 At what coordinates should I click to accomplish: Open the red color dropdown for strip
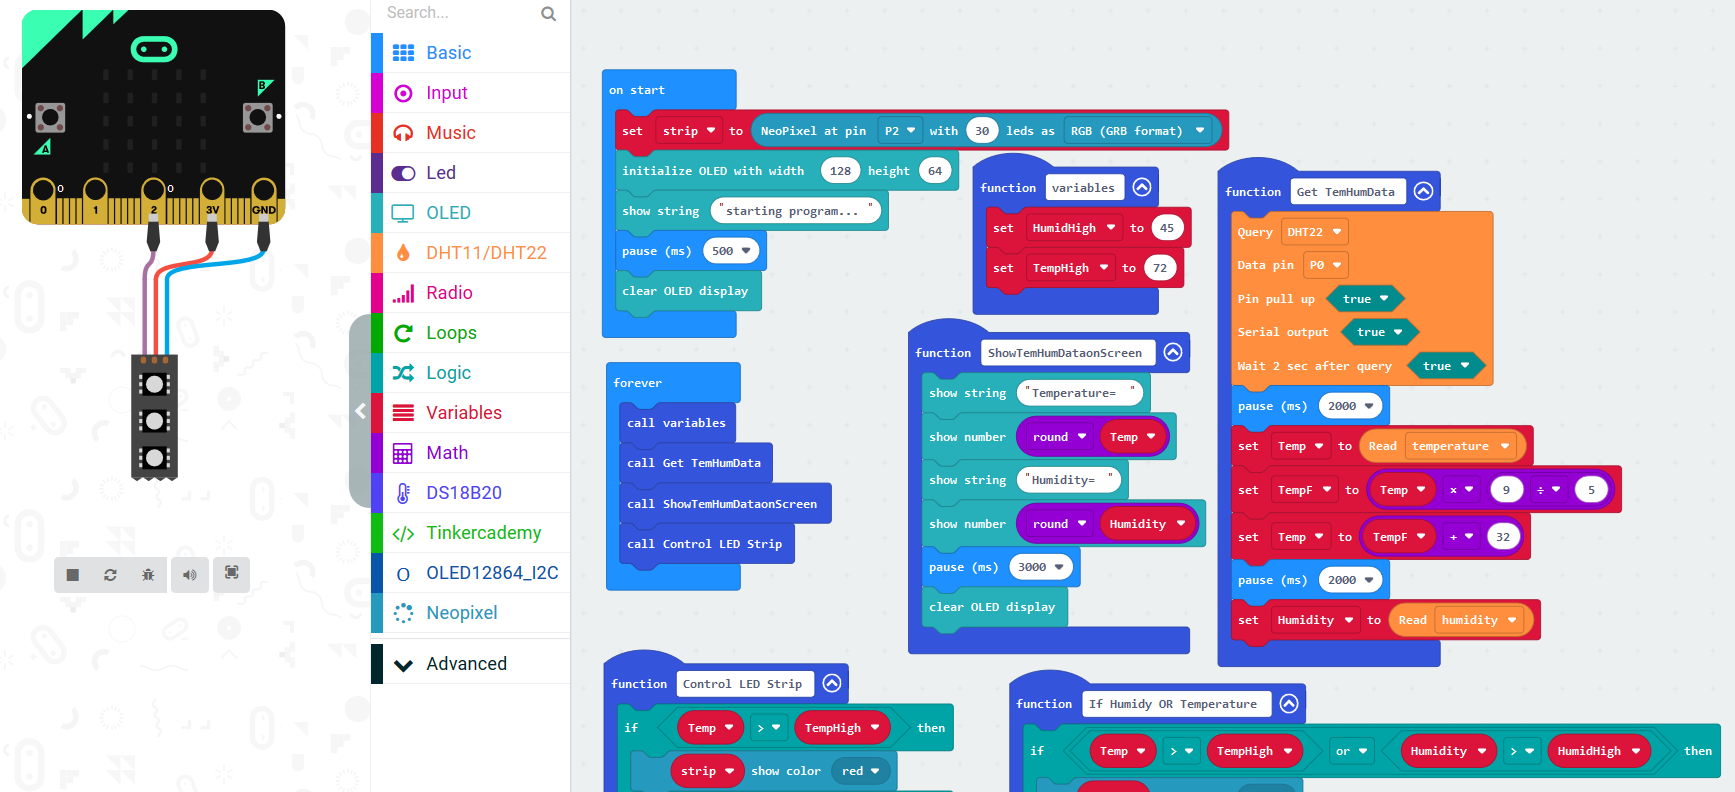pos(860,771)
